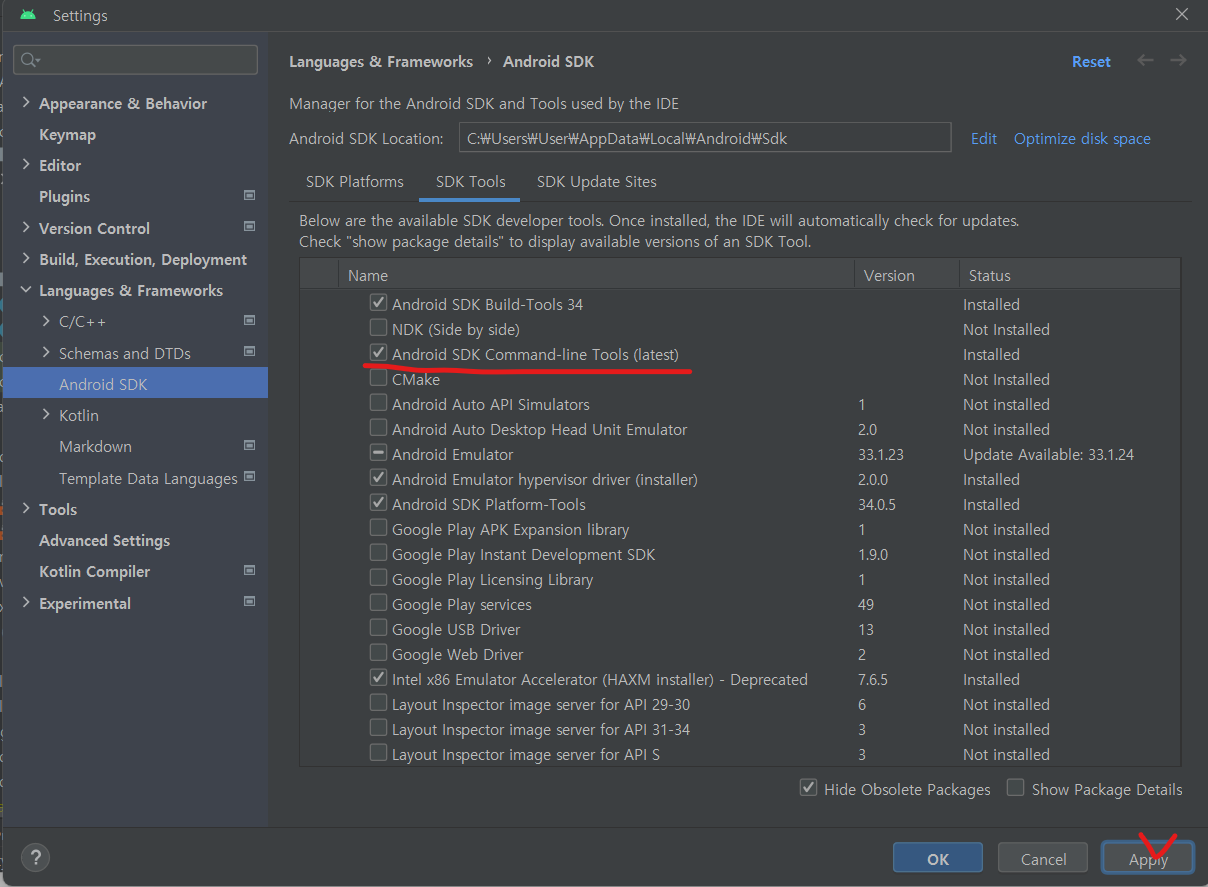Click the project-level icon beside Version Control

click(249, 227)
